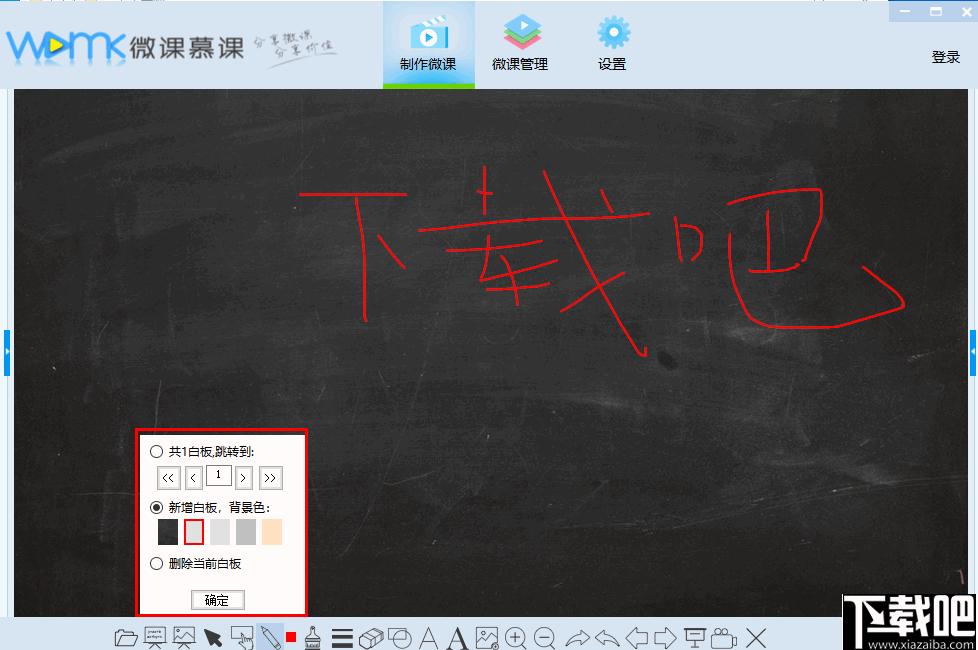978x650 pixels.
Task: Click the zoom in magnifier icon
Action: tap(515, 638)
